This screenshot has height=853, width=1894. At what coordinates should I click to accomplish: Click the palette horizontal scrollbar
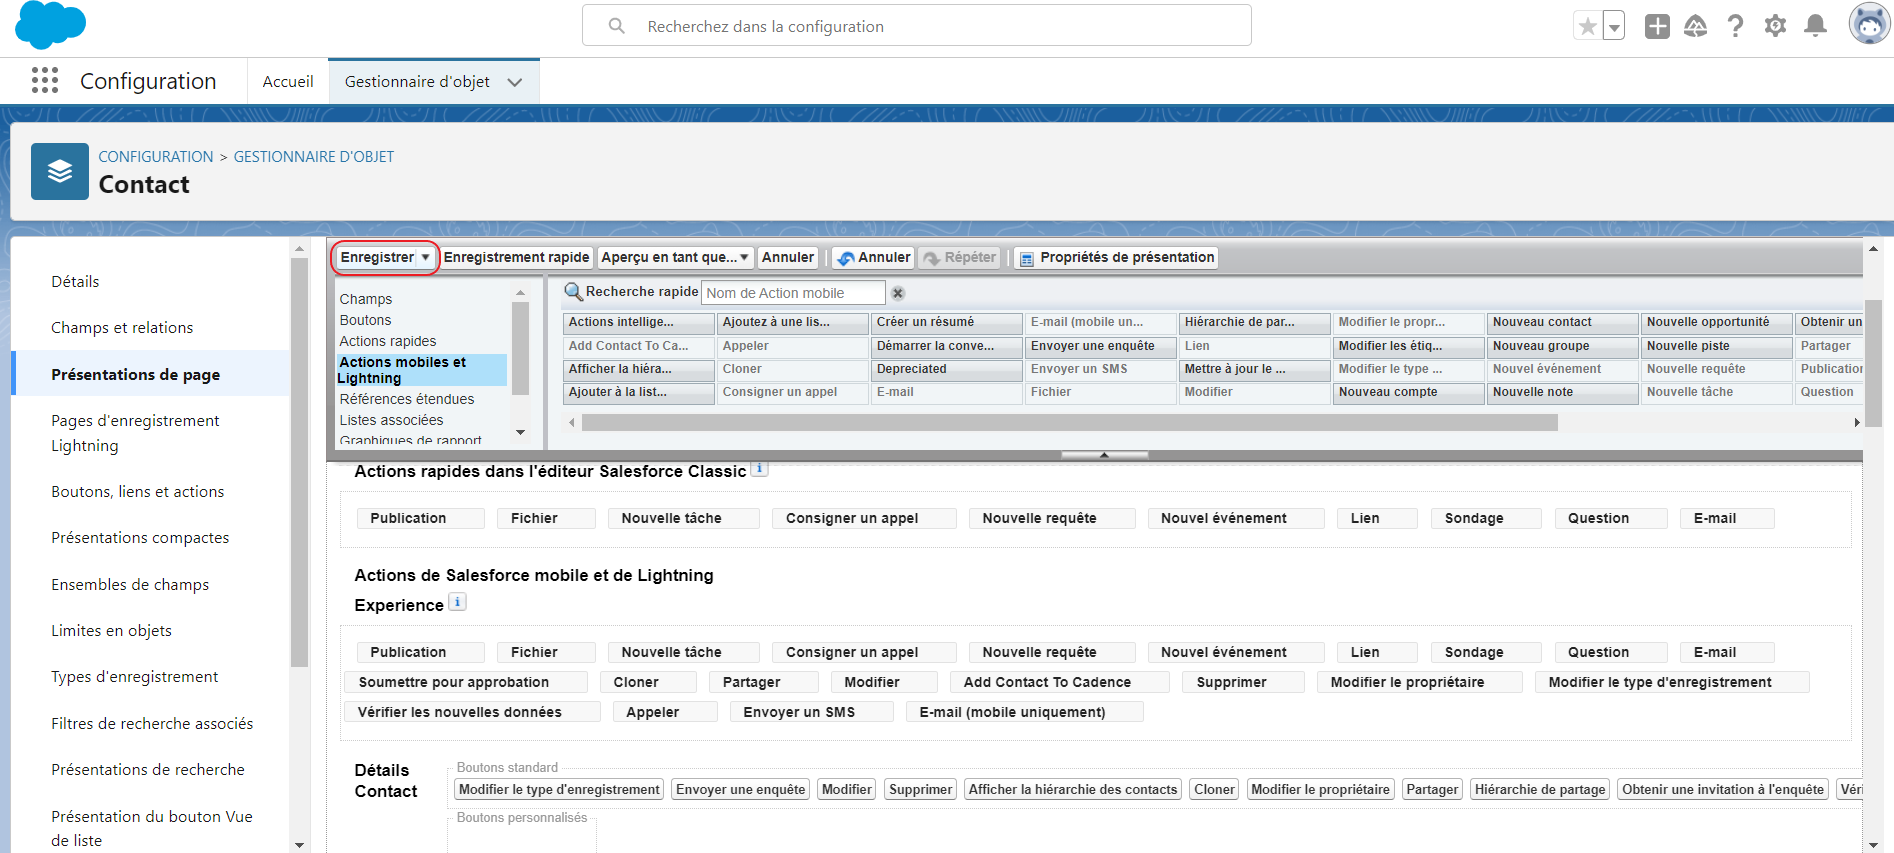1069,423
